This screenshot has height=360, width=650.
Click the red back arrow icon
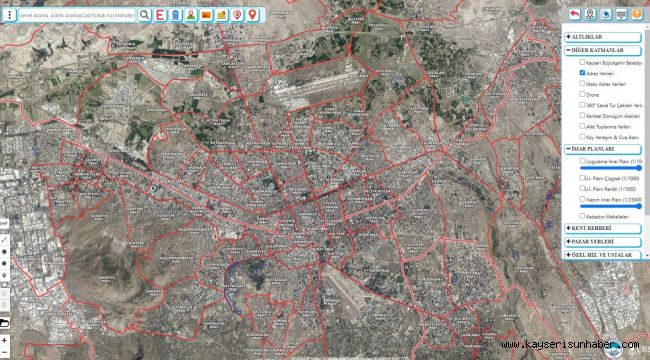coord(575,15)
